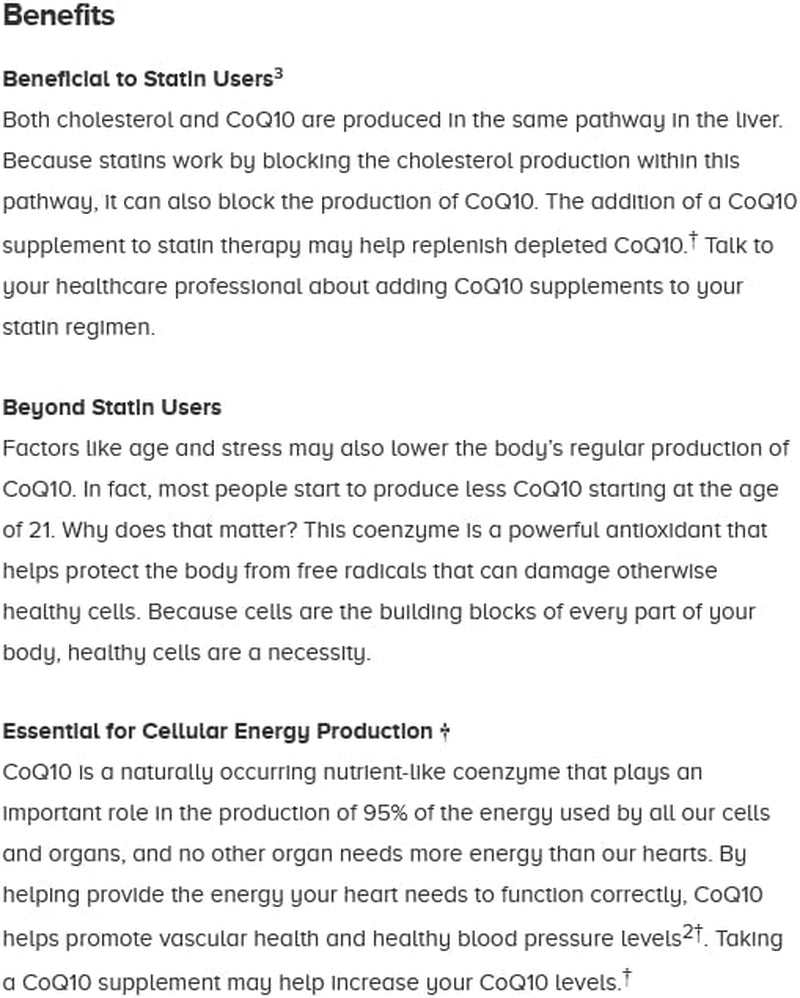The width and height of the screenshot is (800, 998).
Task: Click the "Beneficial to Statin Users" heading
Action: pyautogui.click(x=137, y=79)
